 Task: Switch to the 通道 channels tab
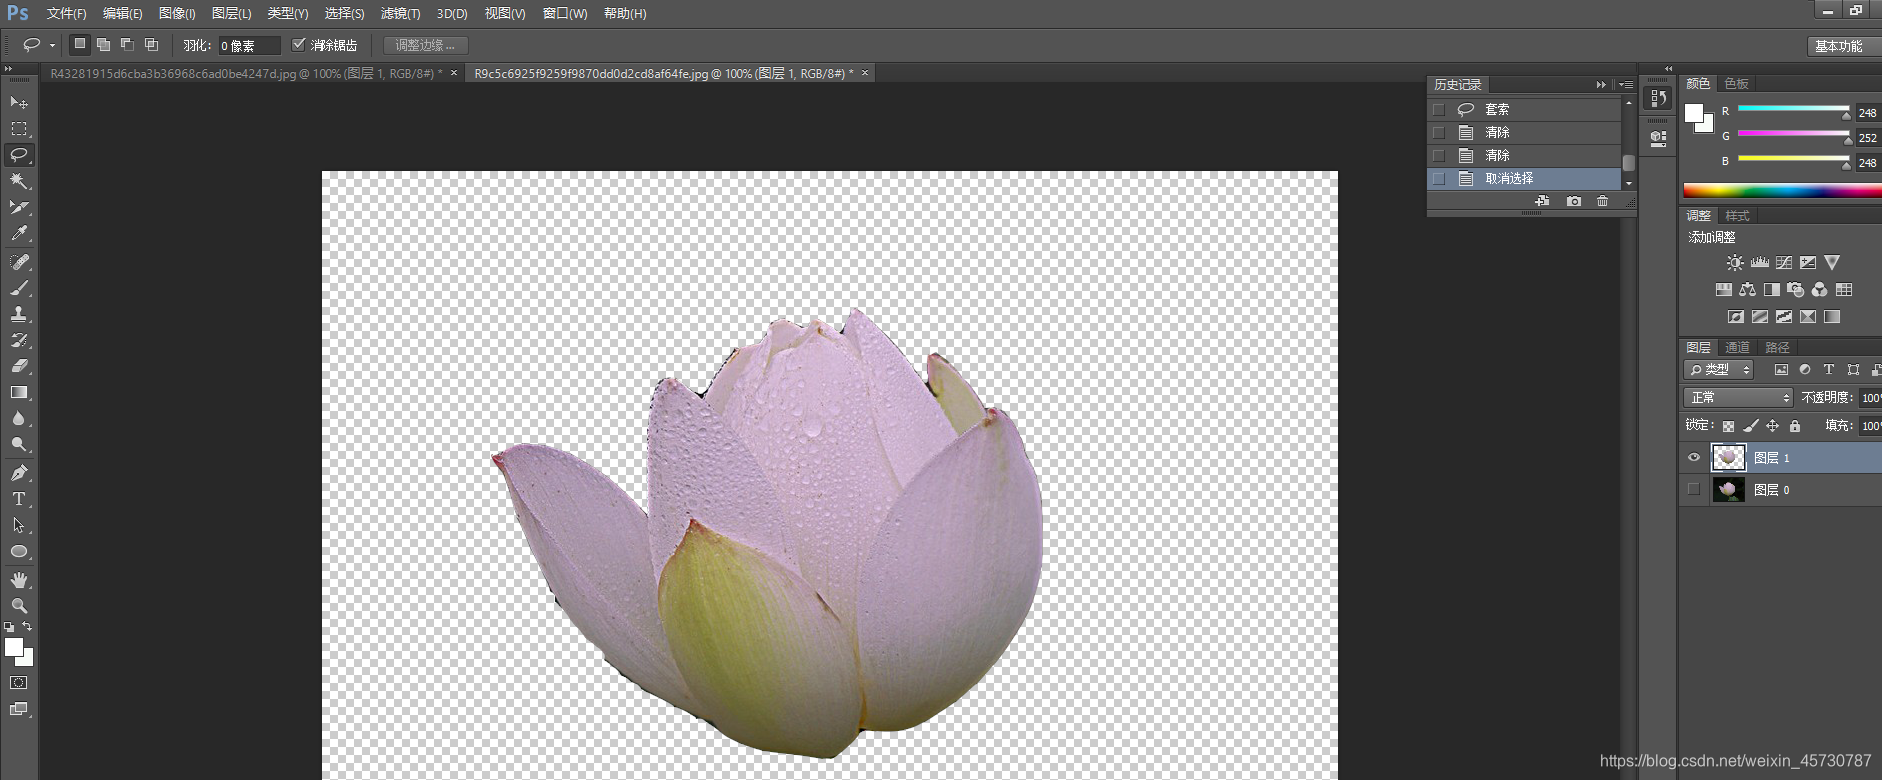click(x=1738, y=347)
